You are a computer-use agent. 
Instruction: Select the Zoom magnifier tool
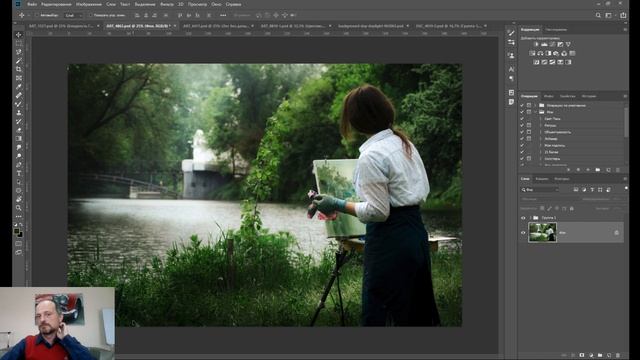coord(19,208)
